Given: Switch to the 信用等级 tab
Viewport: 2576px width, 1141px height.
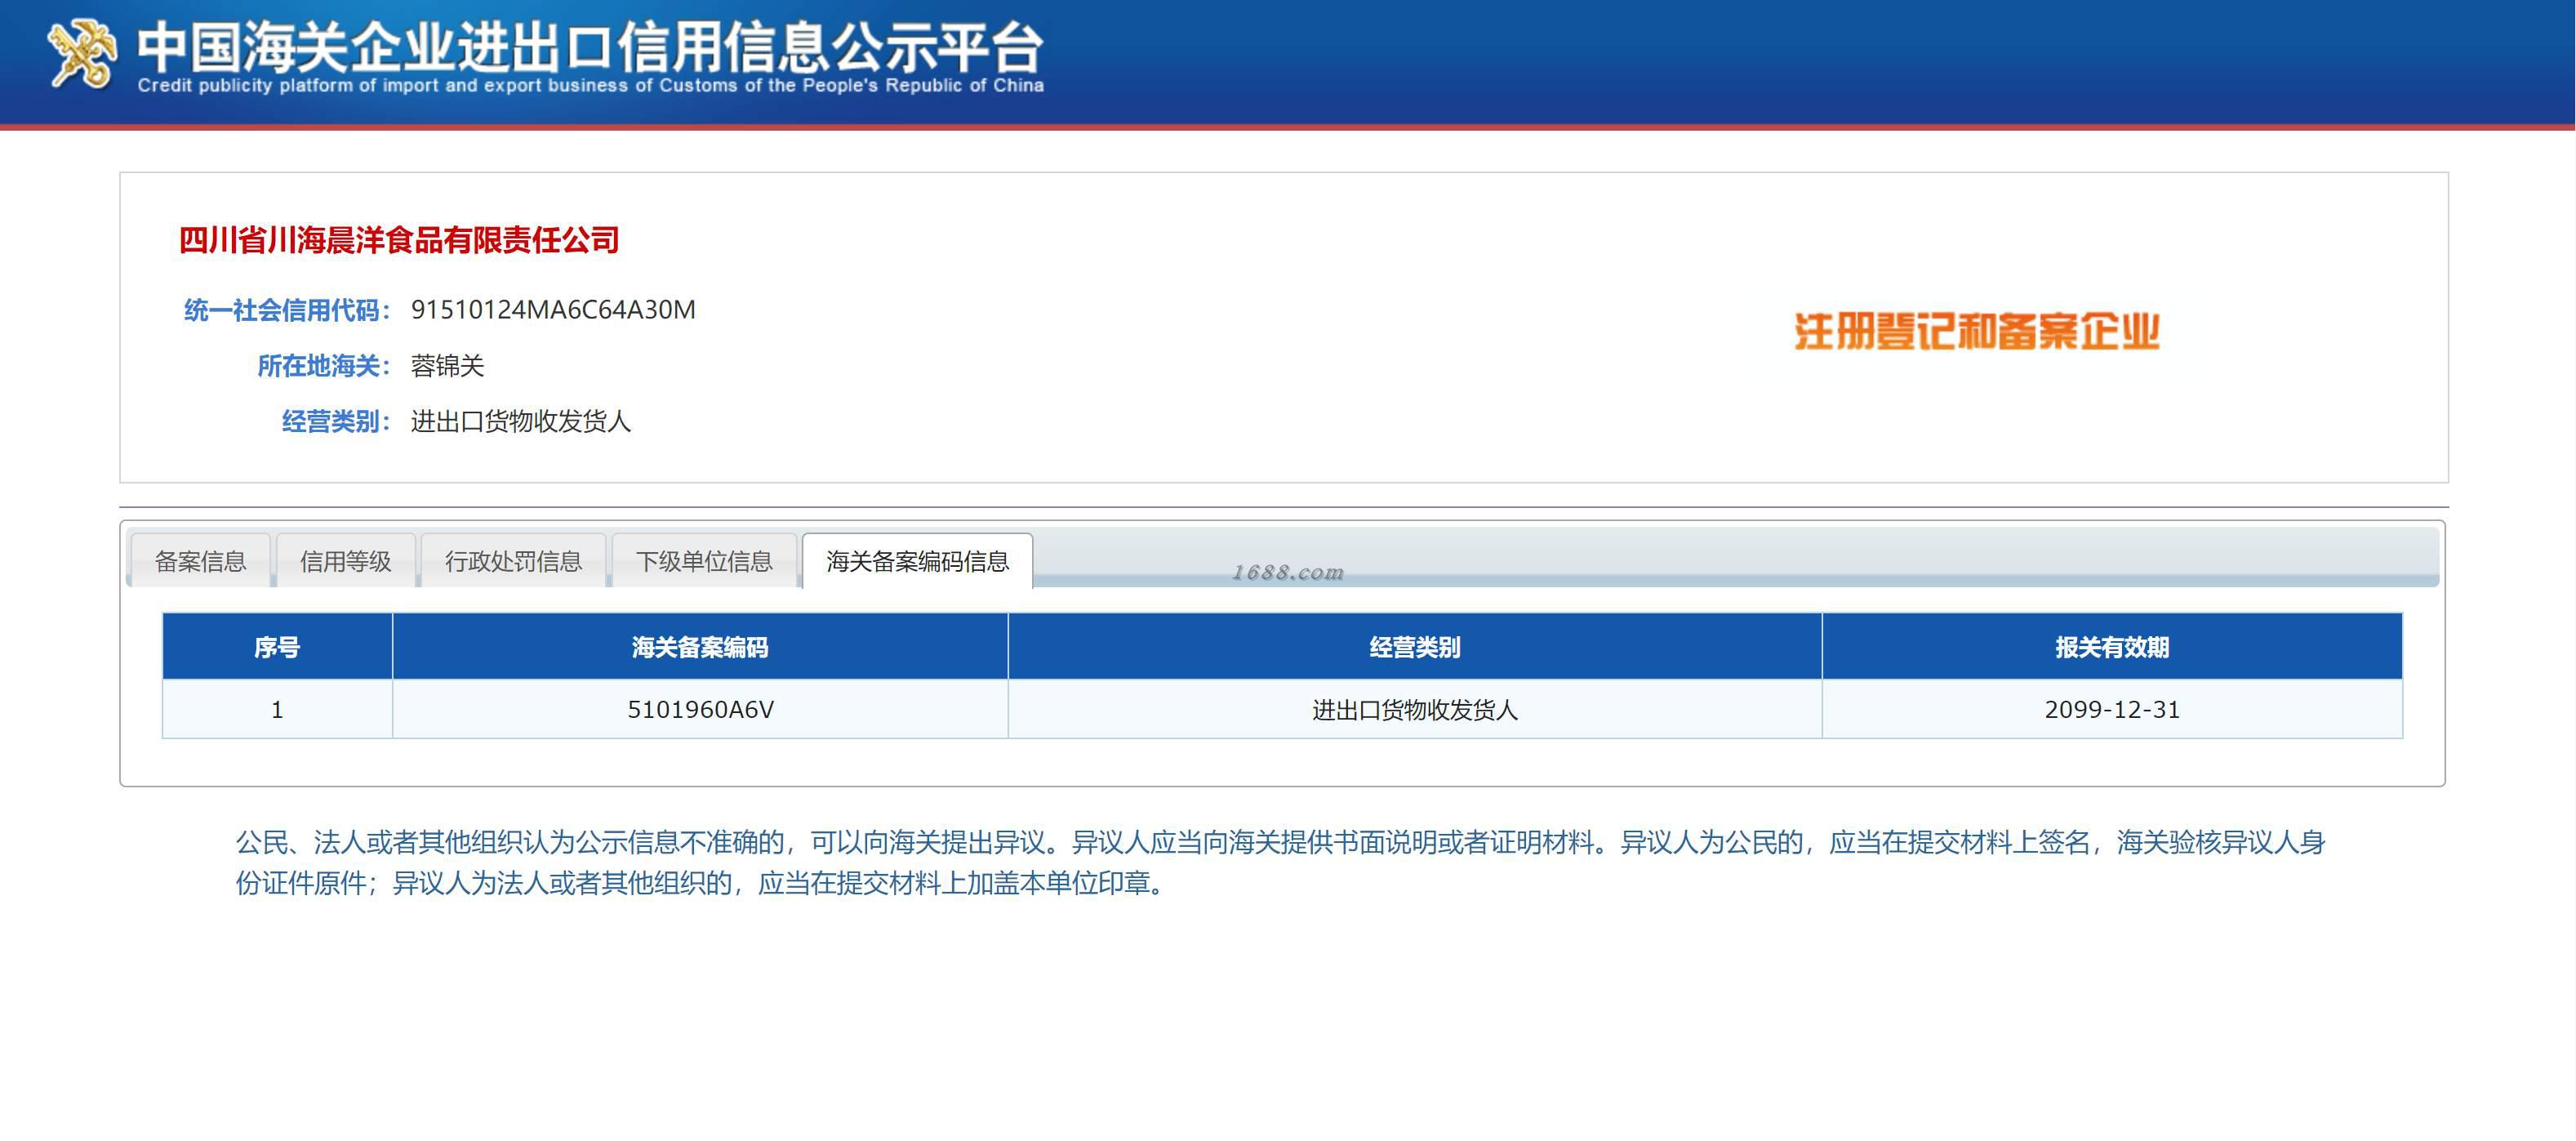Looking at the screenshot, I should (346, 561).
